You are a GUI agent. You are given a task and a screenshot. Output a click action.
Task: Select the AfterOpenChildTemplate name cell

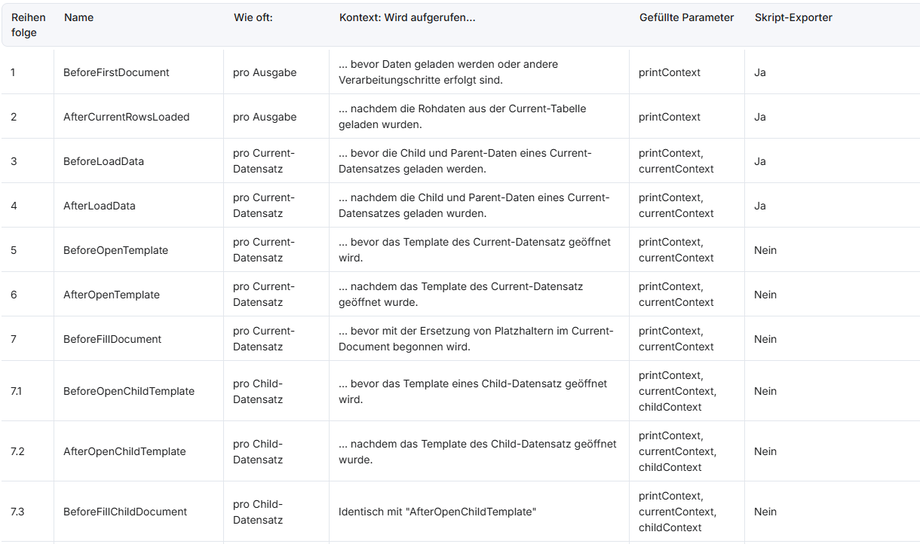[x=124, y=451]
